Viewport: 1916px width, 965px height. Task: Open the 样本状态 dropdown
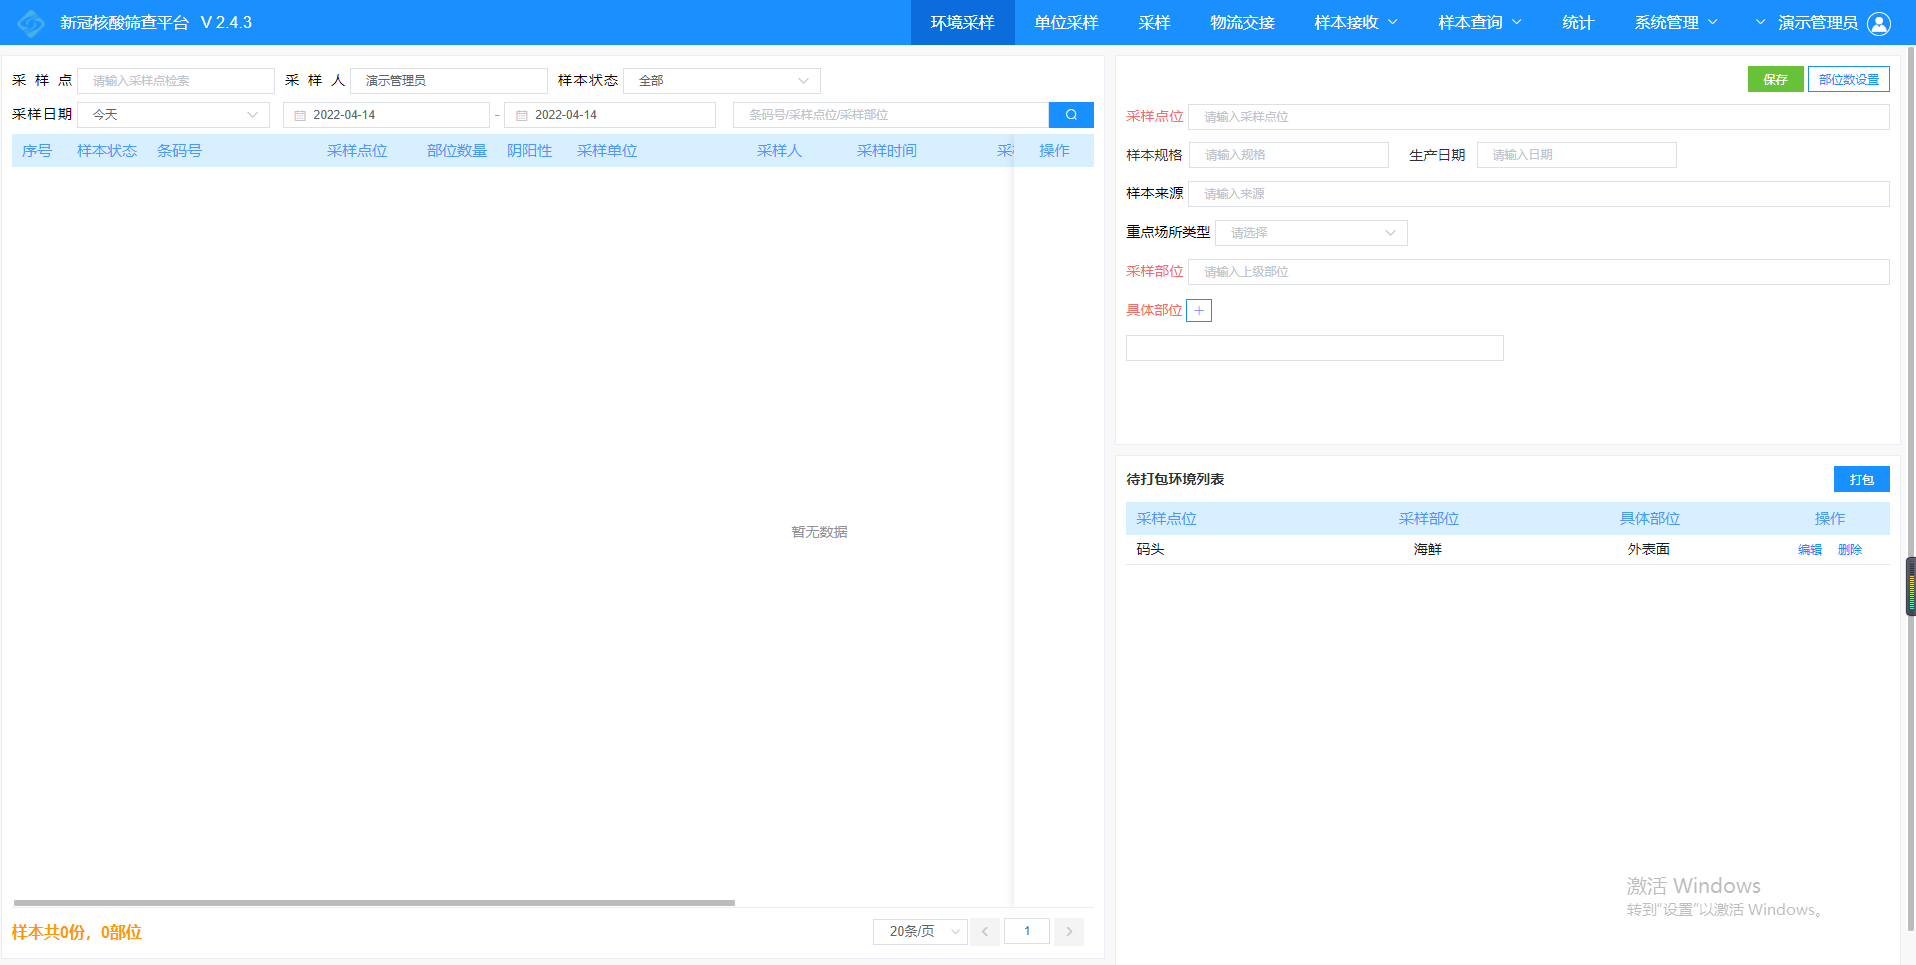click(x=721, y=81)
